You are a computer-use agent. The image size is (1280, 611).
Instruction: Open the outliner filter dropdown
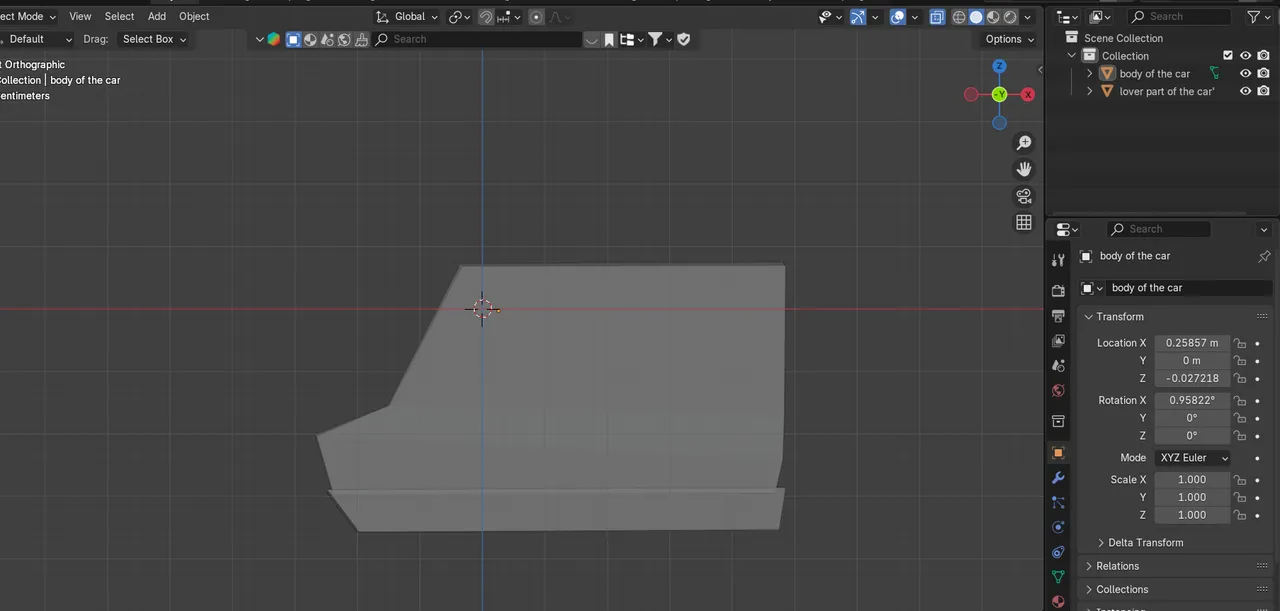1258,17
